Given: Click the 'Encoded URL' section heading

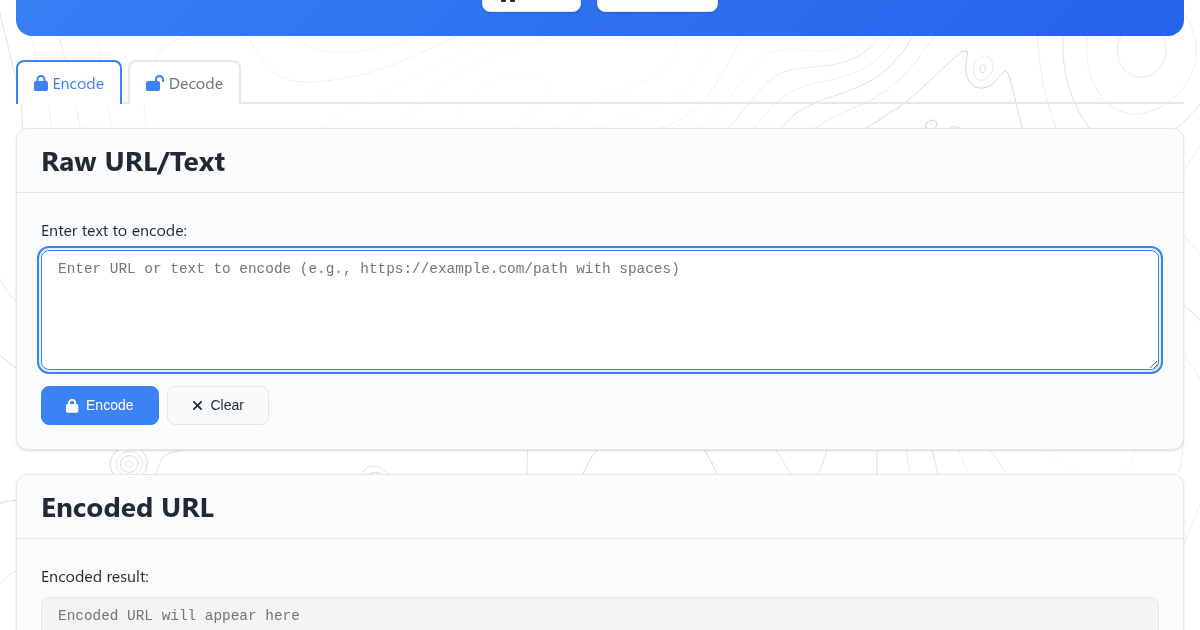Looking at the screenshot, I should point(127,507).
